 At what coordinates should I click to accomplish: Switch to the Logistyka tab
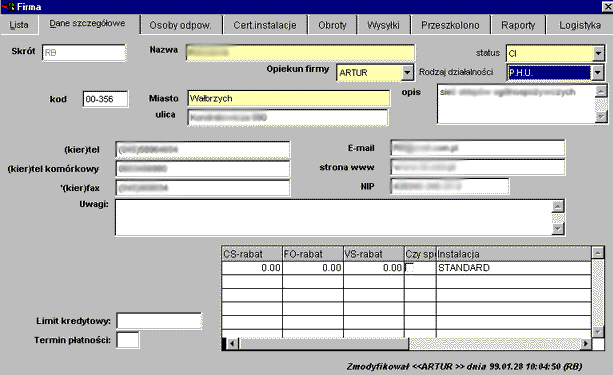(580, 25)
